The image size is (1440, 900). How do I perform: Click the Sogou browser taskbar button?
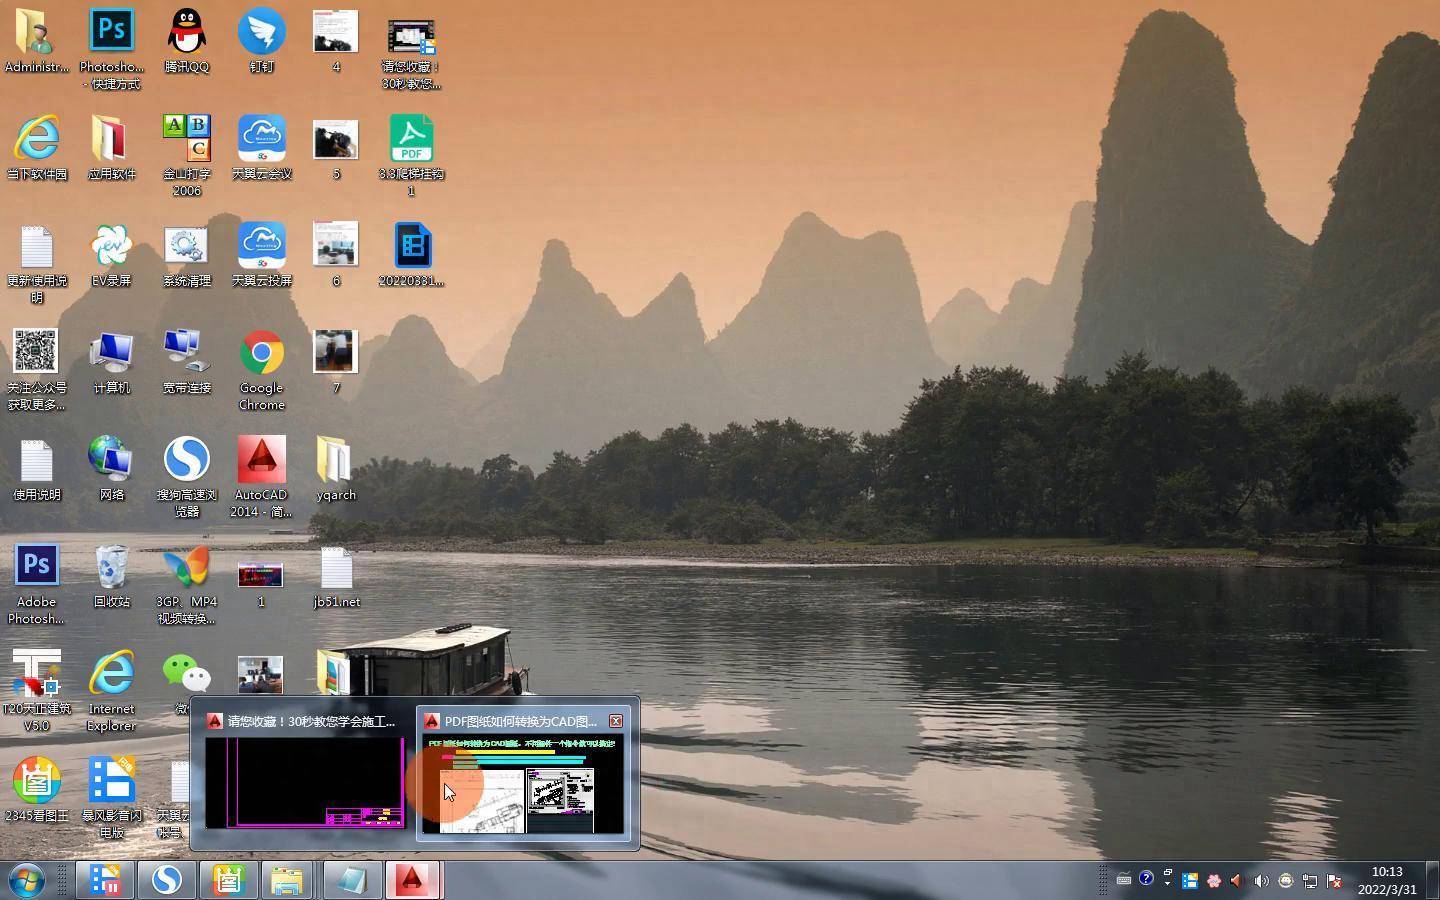[x=166, y=880]
